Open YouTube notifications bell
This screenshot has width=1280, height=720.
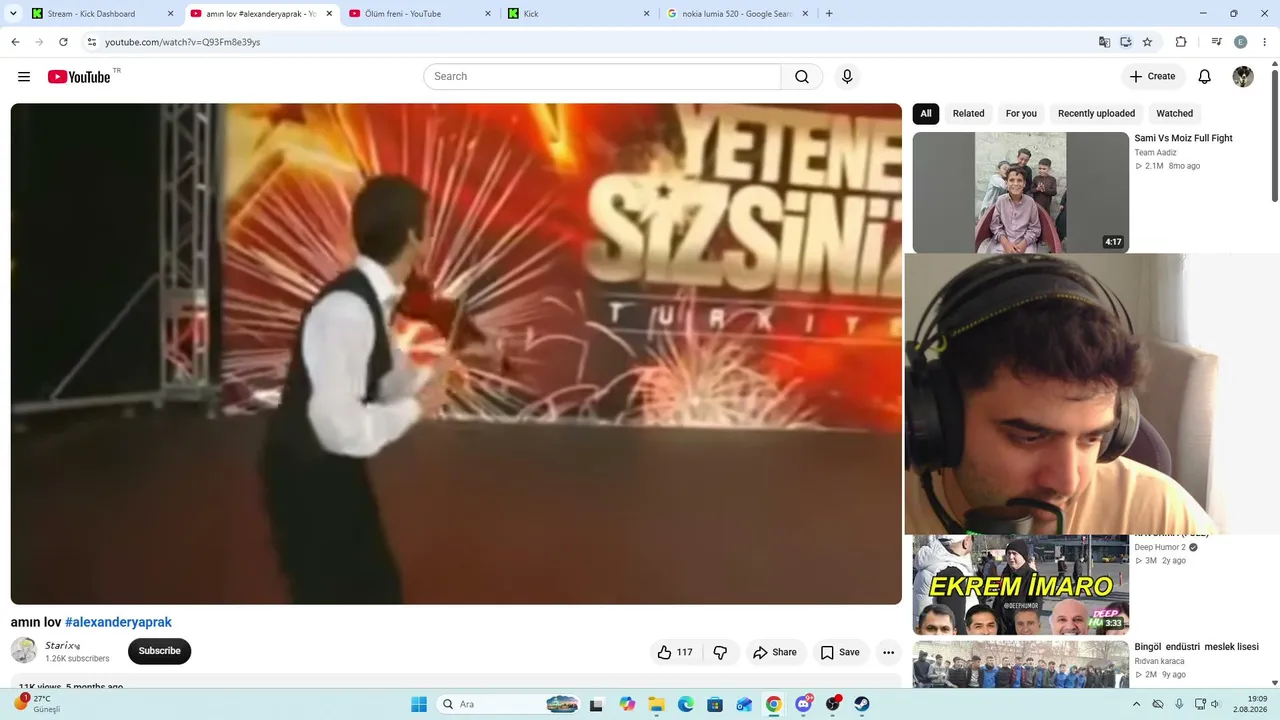pyautogui.click(x=1205, y=77)
